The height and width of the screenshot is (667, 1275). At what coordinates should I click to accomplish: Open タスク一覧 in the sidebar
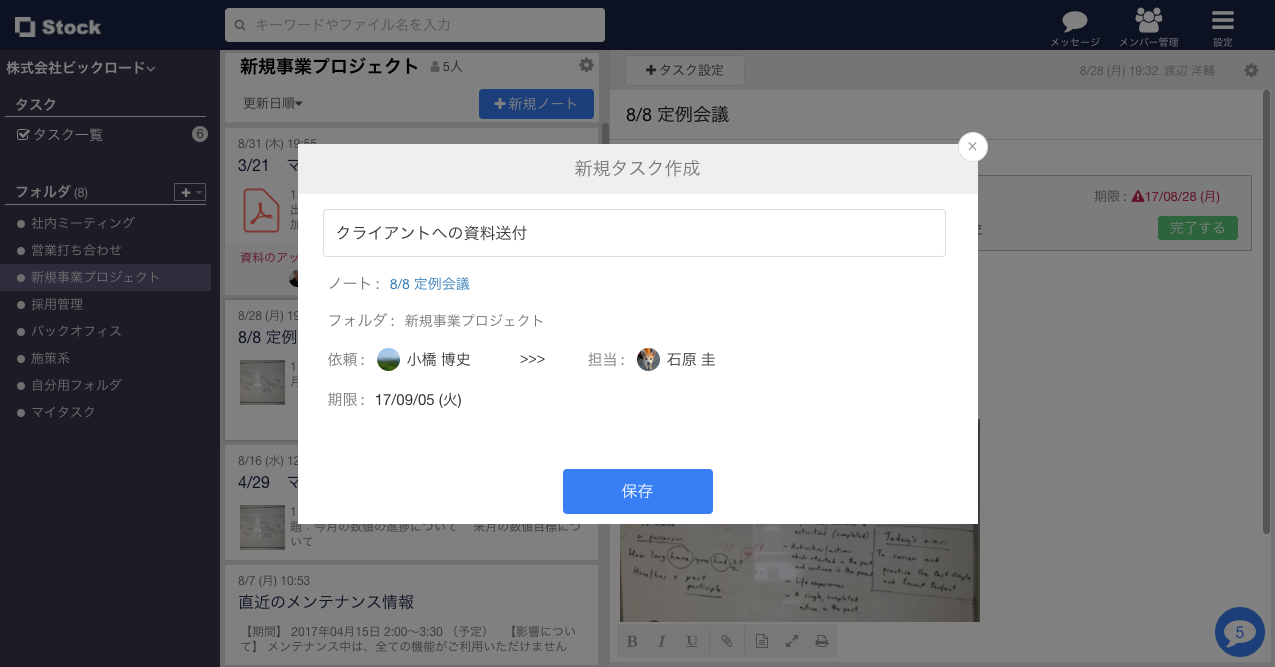[x=67, y=135]
